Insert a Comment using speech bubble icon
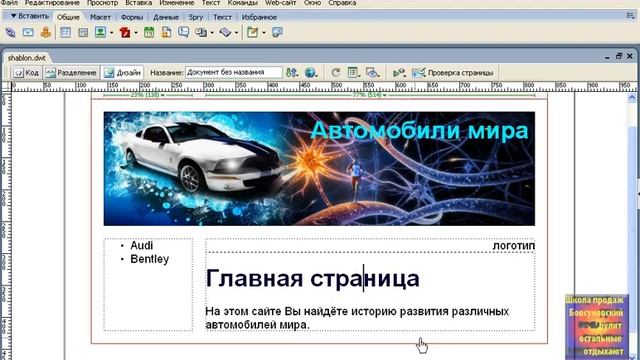 pyautogui.click(x=184, y=32)
